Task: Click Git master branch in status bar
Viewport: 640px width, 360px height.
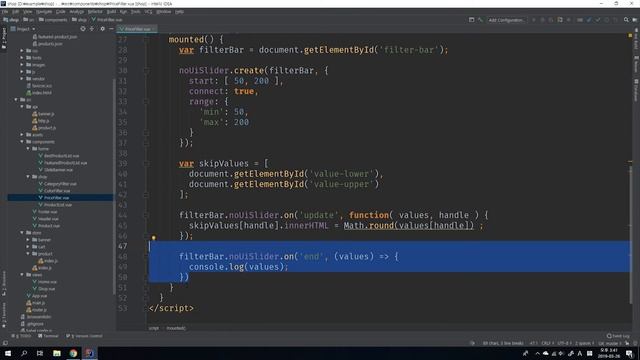Action: point(609,343)
